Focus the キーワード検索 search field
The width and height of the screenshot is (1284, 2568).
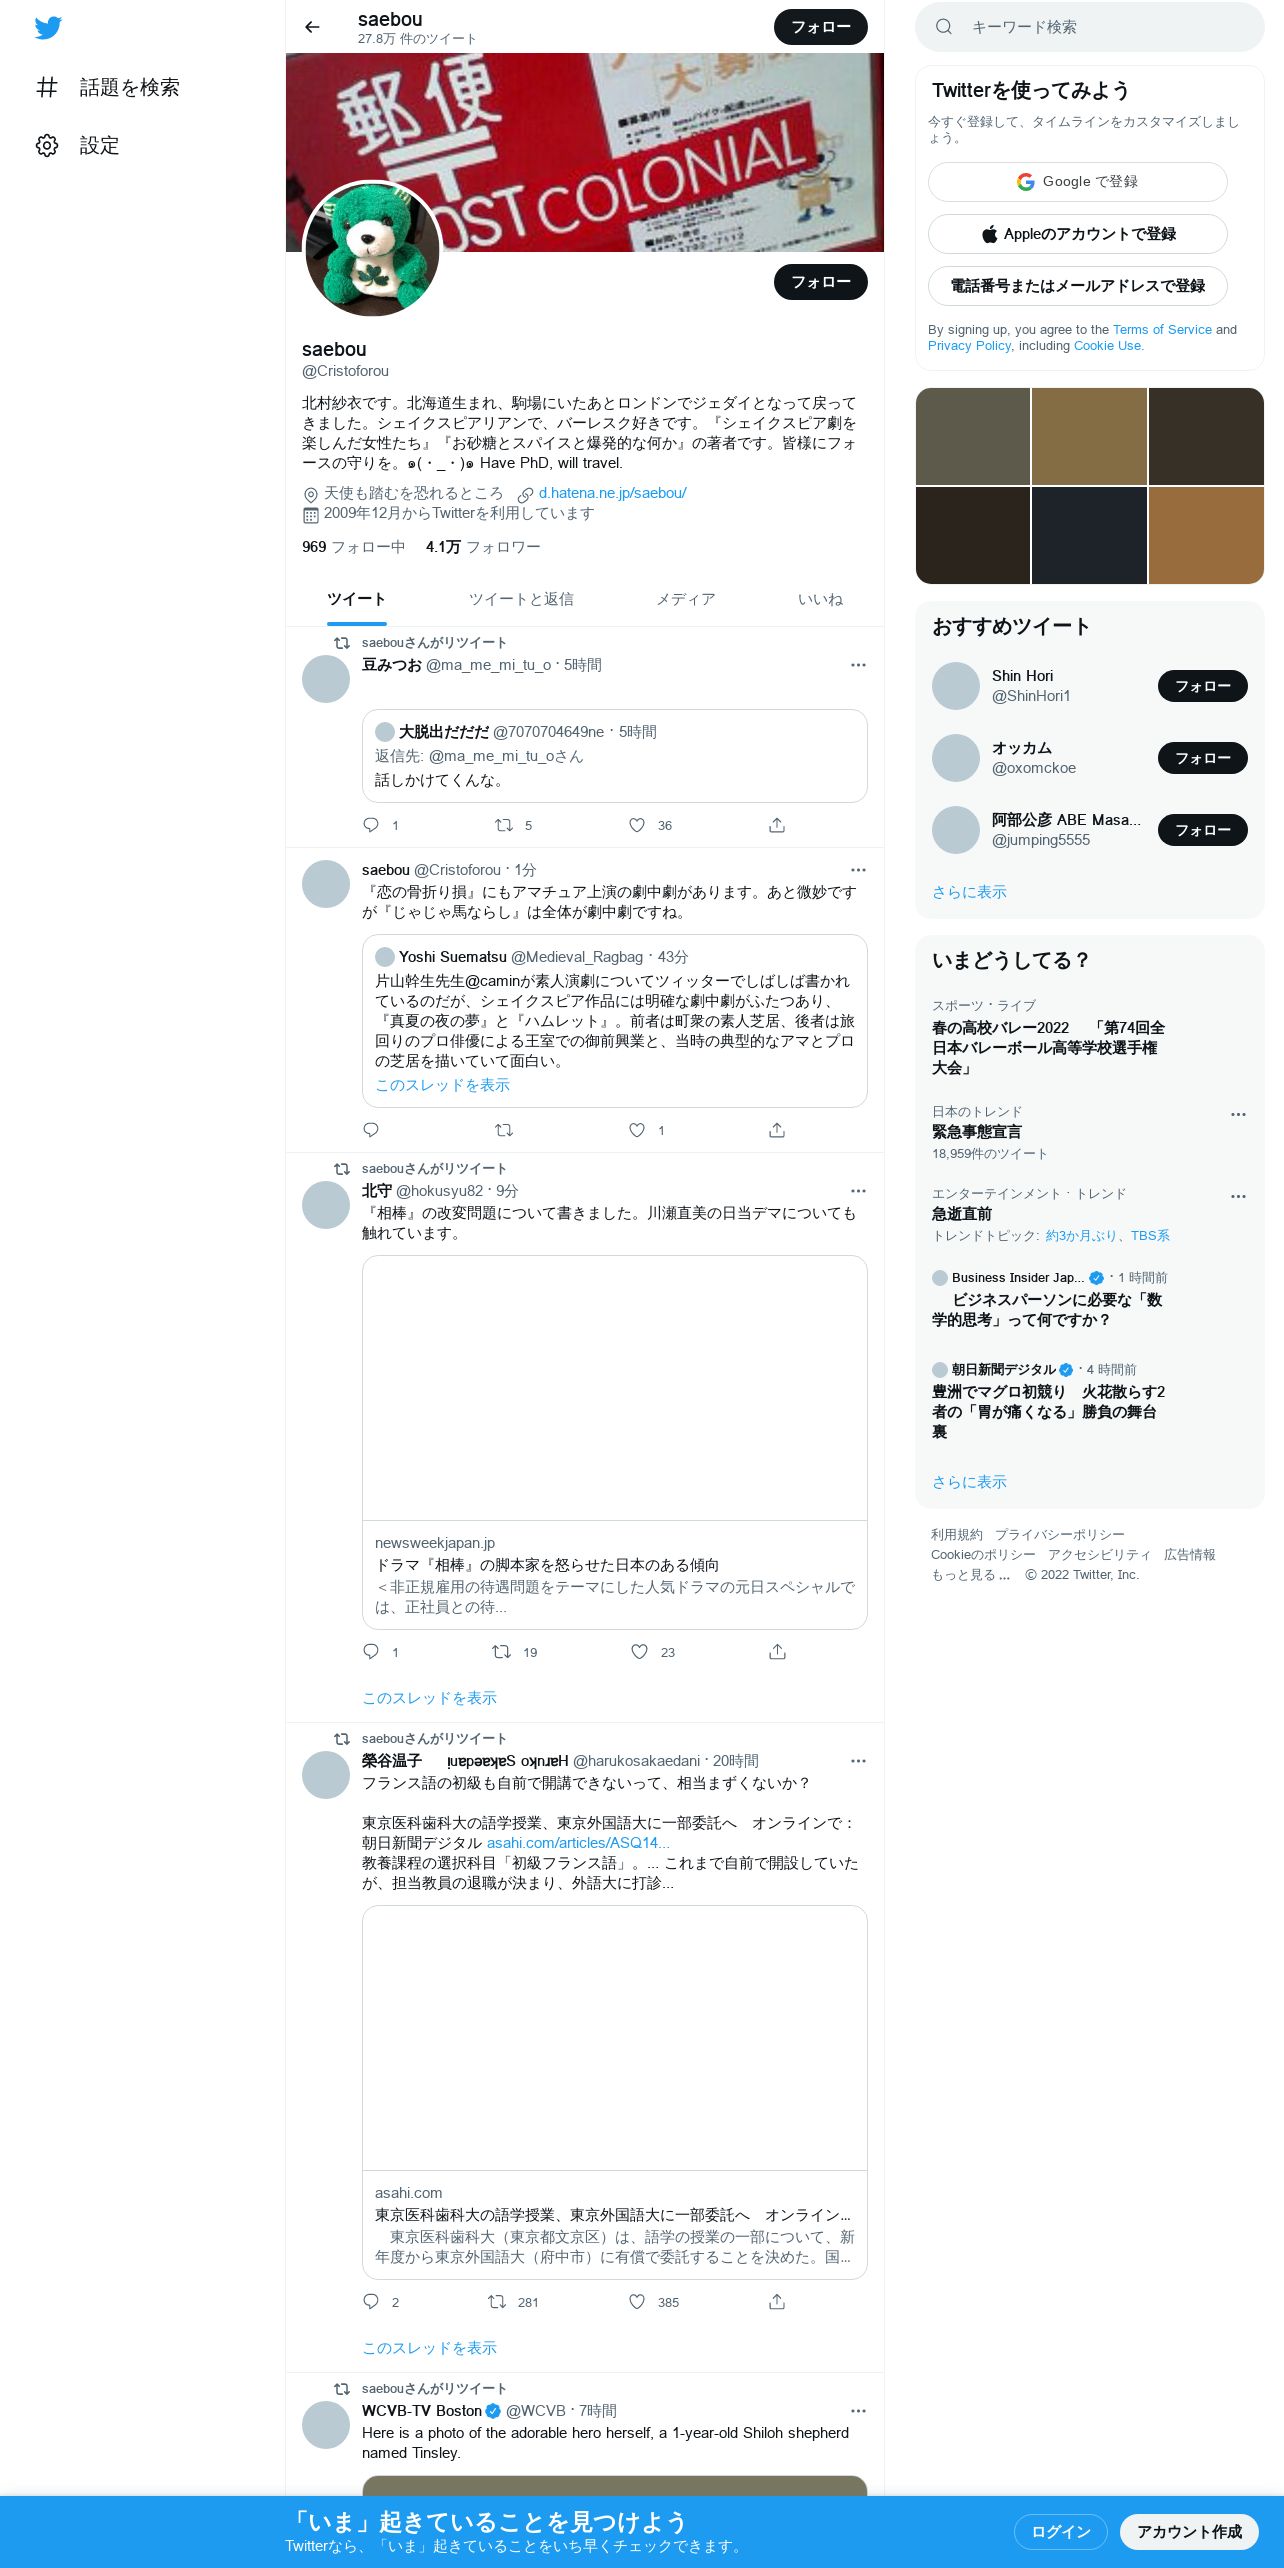click(1090, 27)
